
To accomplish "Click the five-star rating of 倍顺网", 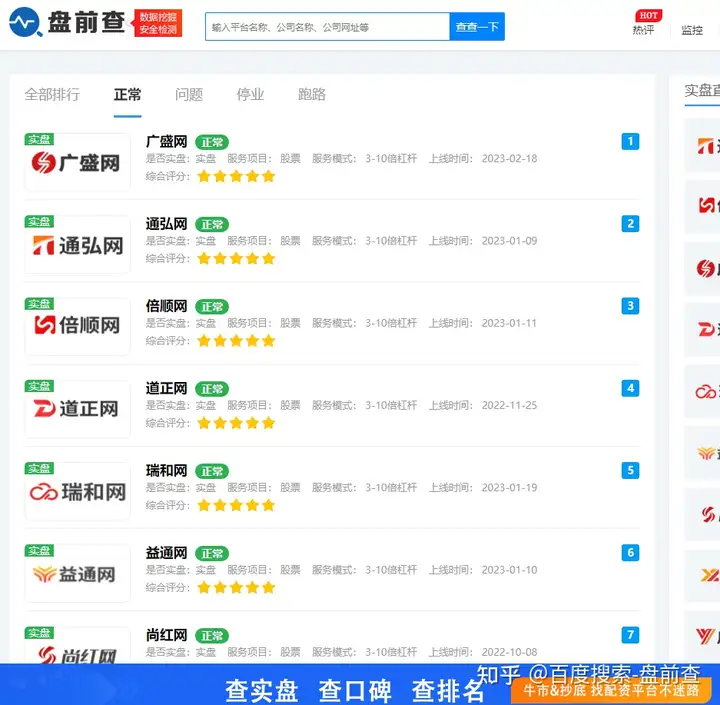I will click(x=236, y=341).
